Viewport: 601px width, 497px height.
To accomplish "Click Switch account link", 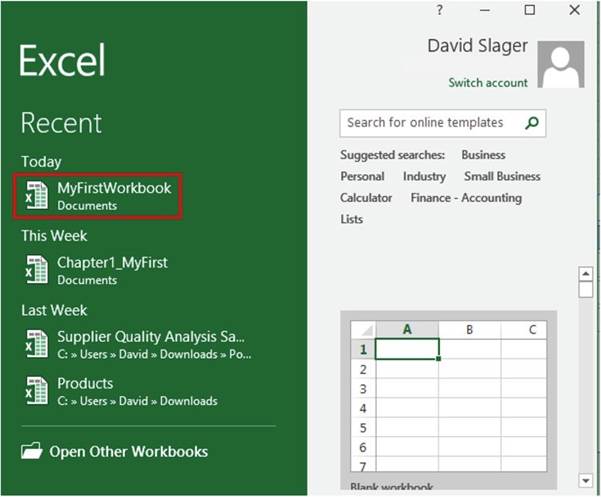I will coord(487,82).
